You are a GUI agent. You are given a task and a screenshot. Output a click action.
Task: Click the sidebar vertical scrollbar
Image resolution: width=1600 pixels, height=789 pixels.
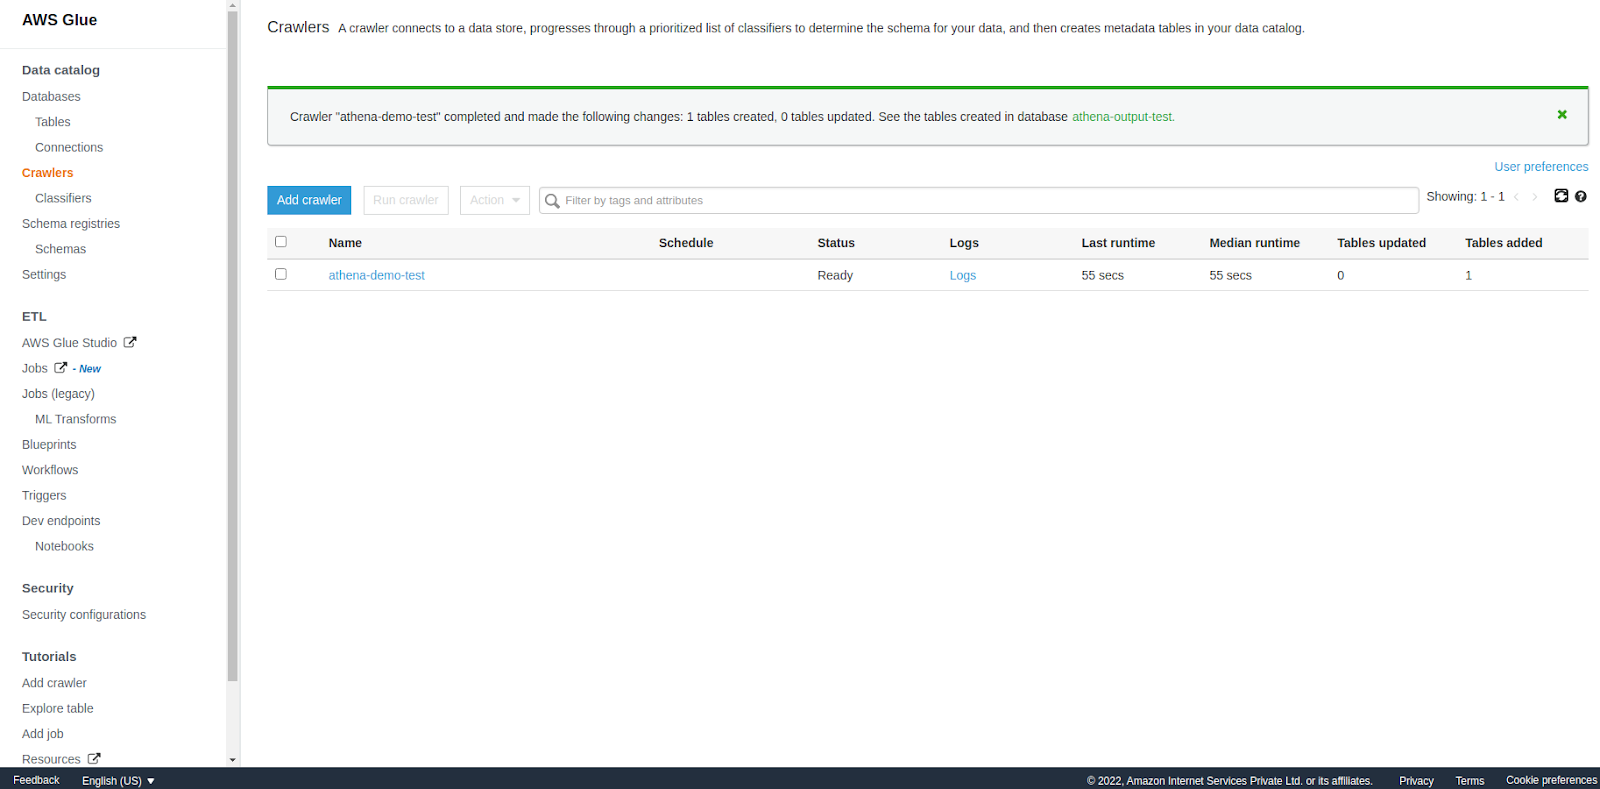point(233,345)
